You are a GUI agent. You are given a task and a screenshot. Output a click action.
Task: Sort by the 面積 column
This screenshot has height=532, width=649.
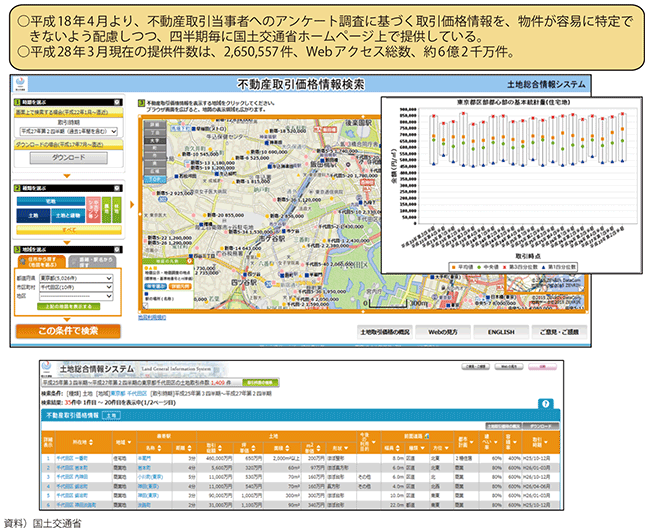tap(281, 448)
